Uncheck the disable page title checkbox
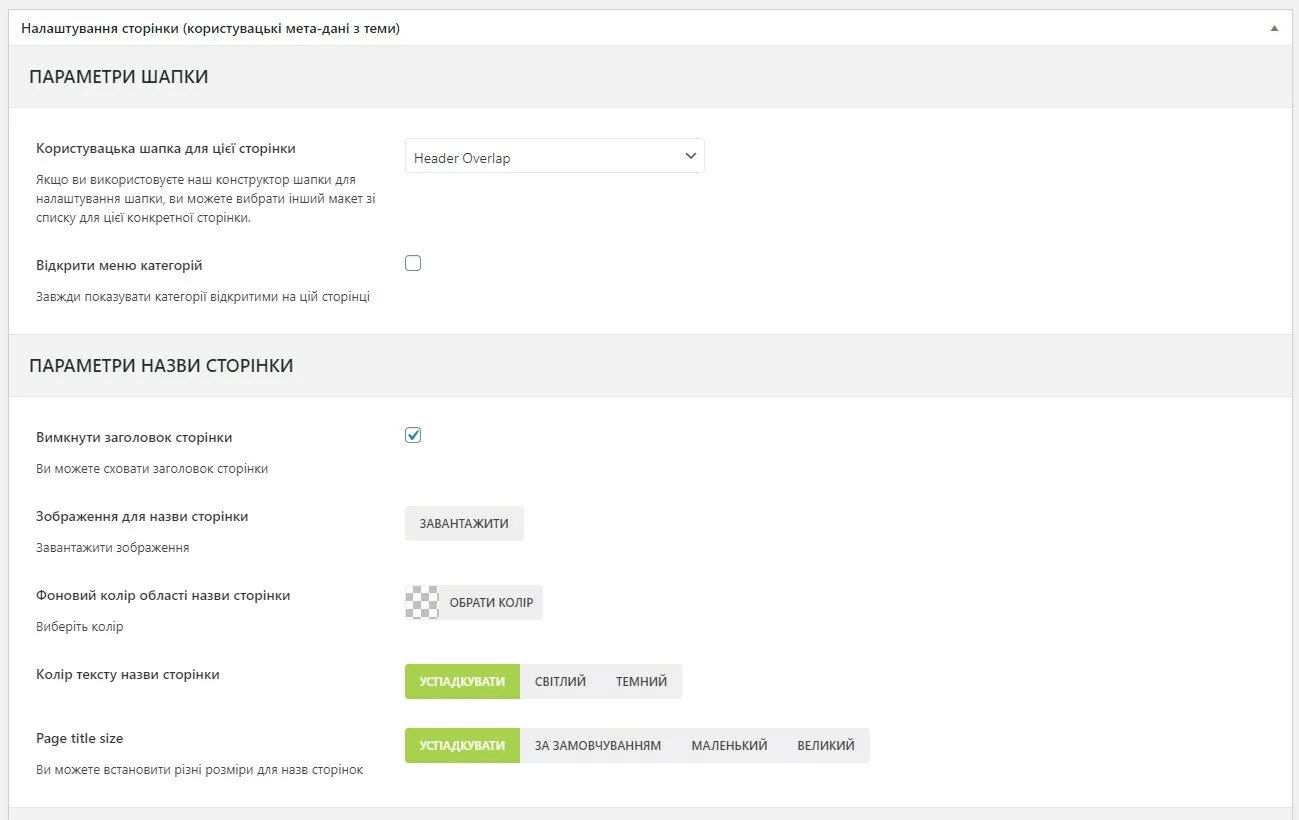Image resolution: width=1299 pixels, height=820 pixels. 413,436
